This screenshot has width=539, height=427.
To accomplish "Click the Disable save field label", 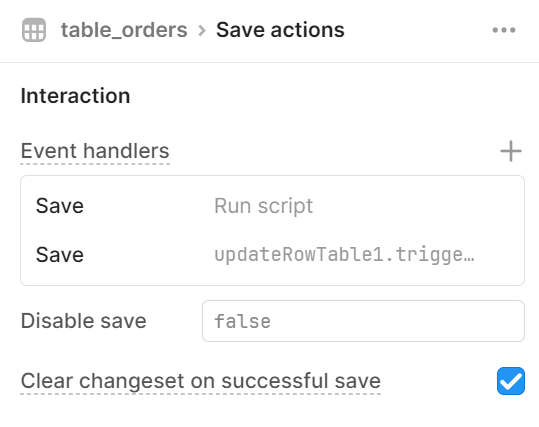I will coord(84,321).
